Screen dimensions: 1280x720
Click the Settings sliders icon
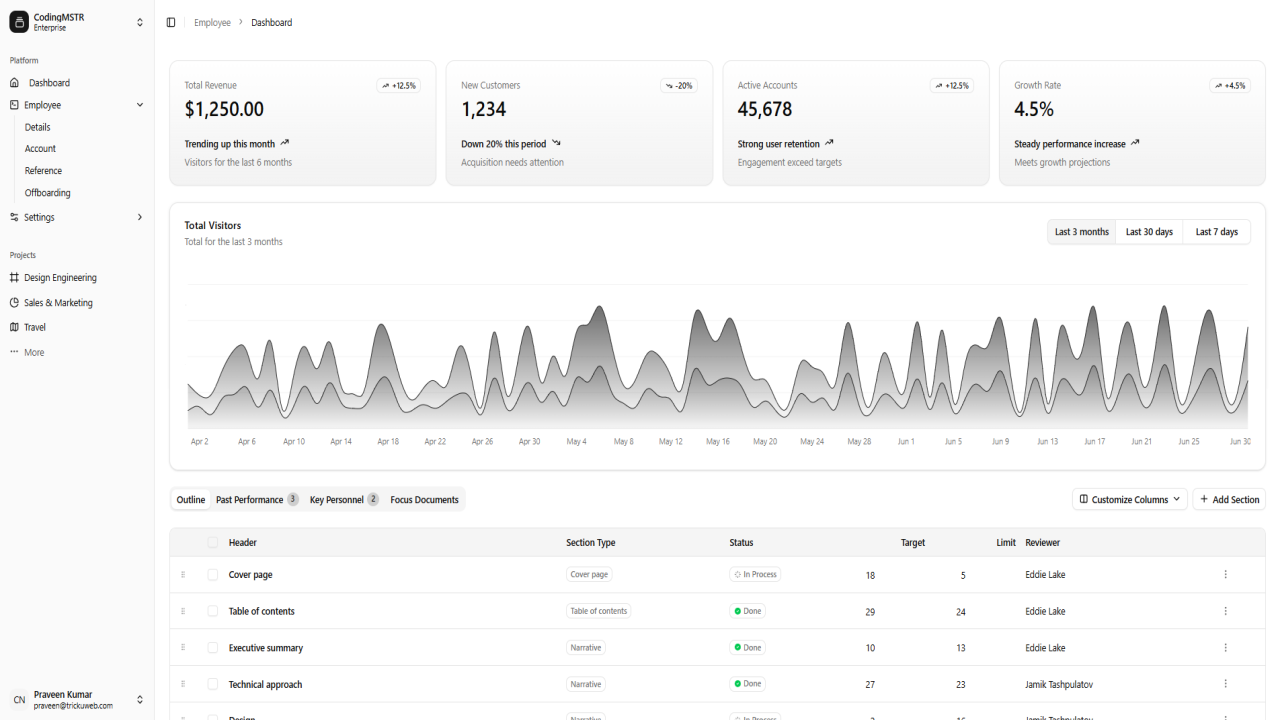pyautogui.click(x=14, y=217)
